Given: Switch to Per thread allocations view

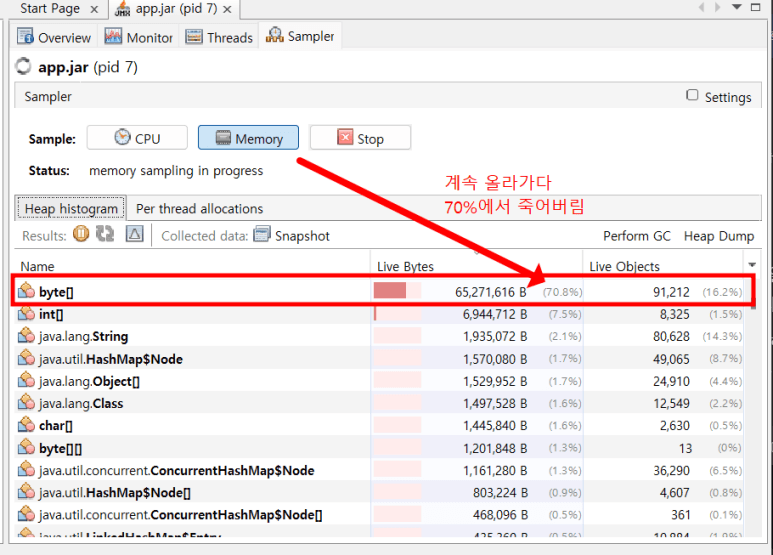Looking at the screenshot, I should [x=199, y=209].
